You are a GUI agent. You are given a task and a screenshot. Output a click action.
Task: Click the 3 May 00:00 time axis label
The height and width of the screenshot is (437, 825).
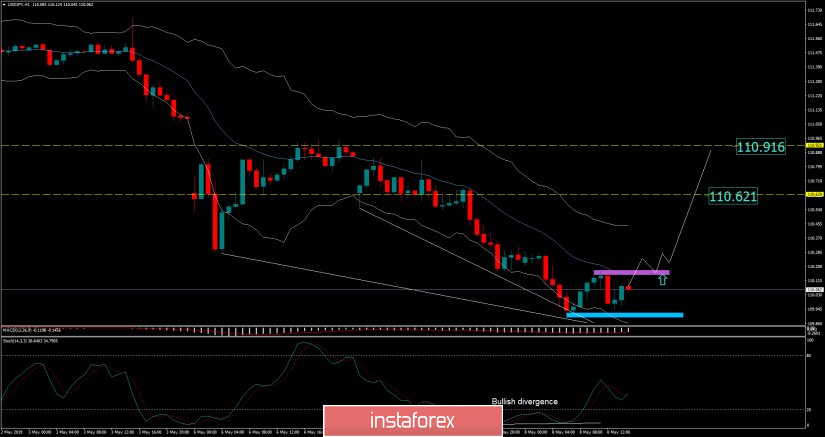(x=41, y=432)
